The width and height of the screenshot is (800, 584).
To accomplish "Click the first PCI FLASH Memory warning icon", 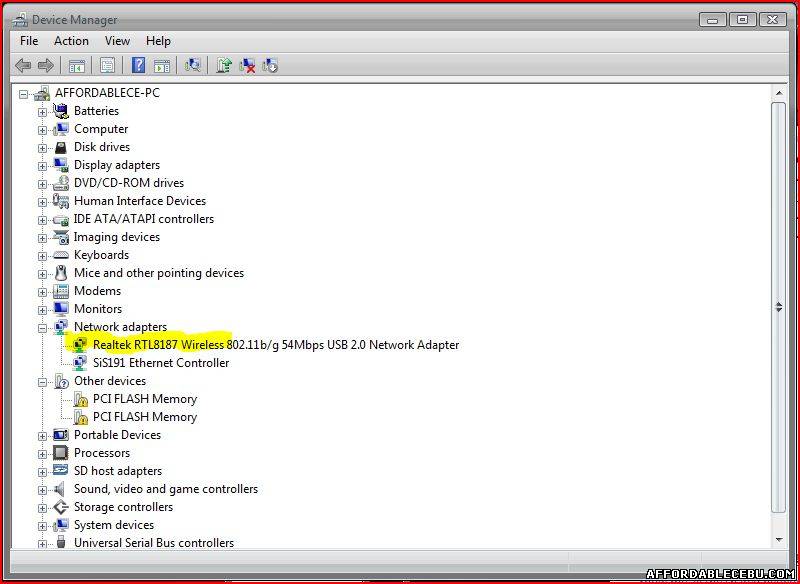I will (x=80, y=399).
